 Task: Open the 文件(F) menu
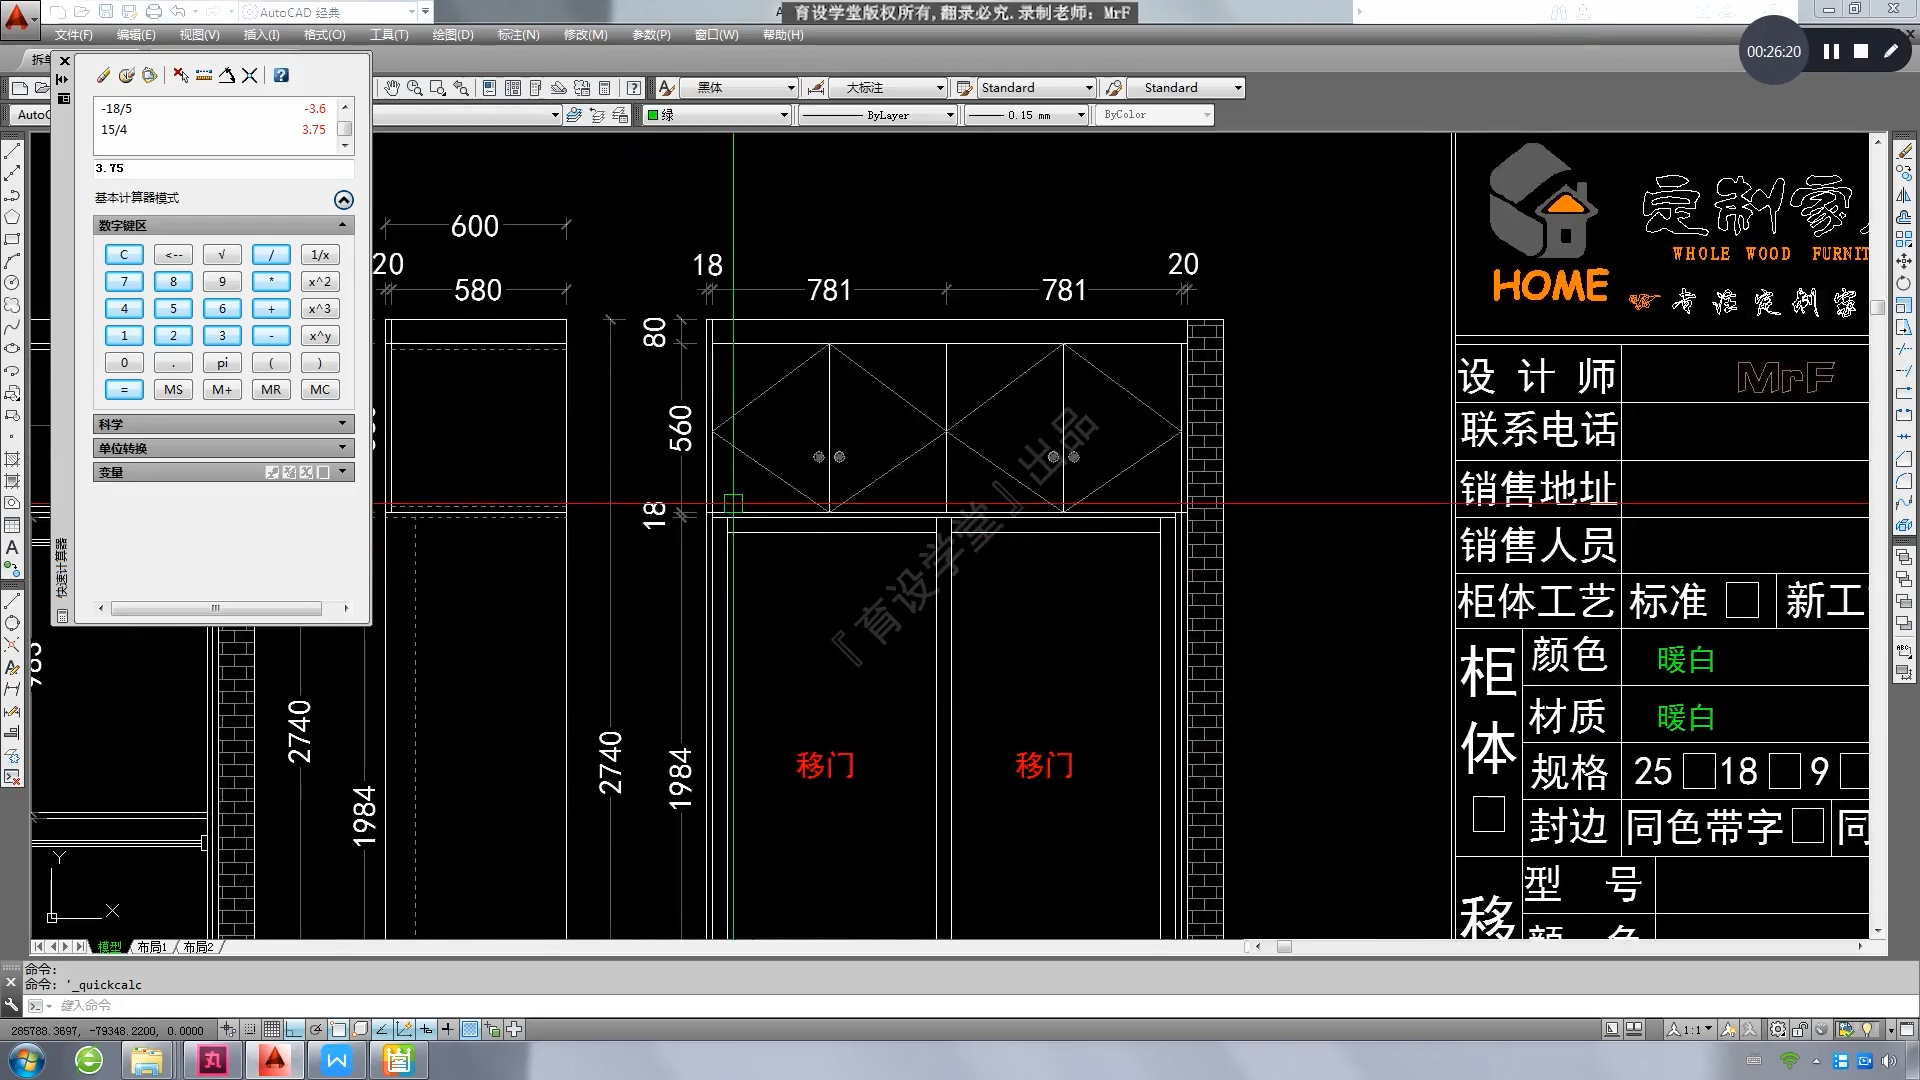tap(74, 35)
